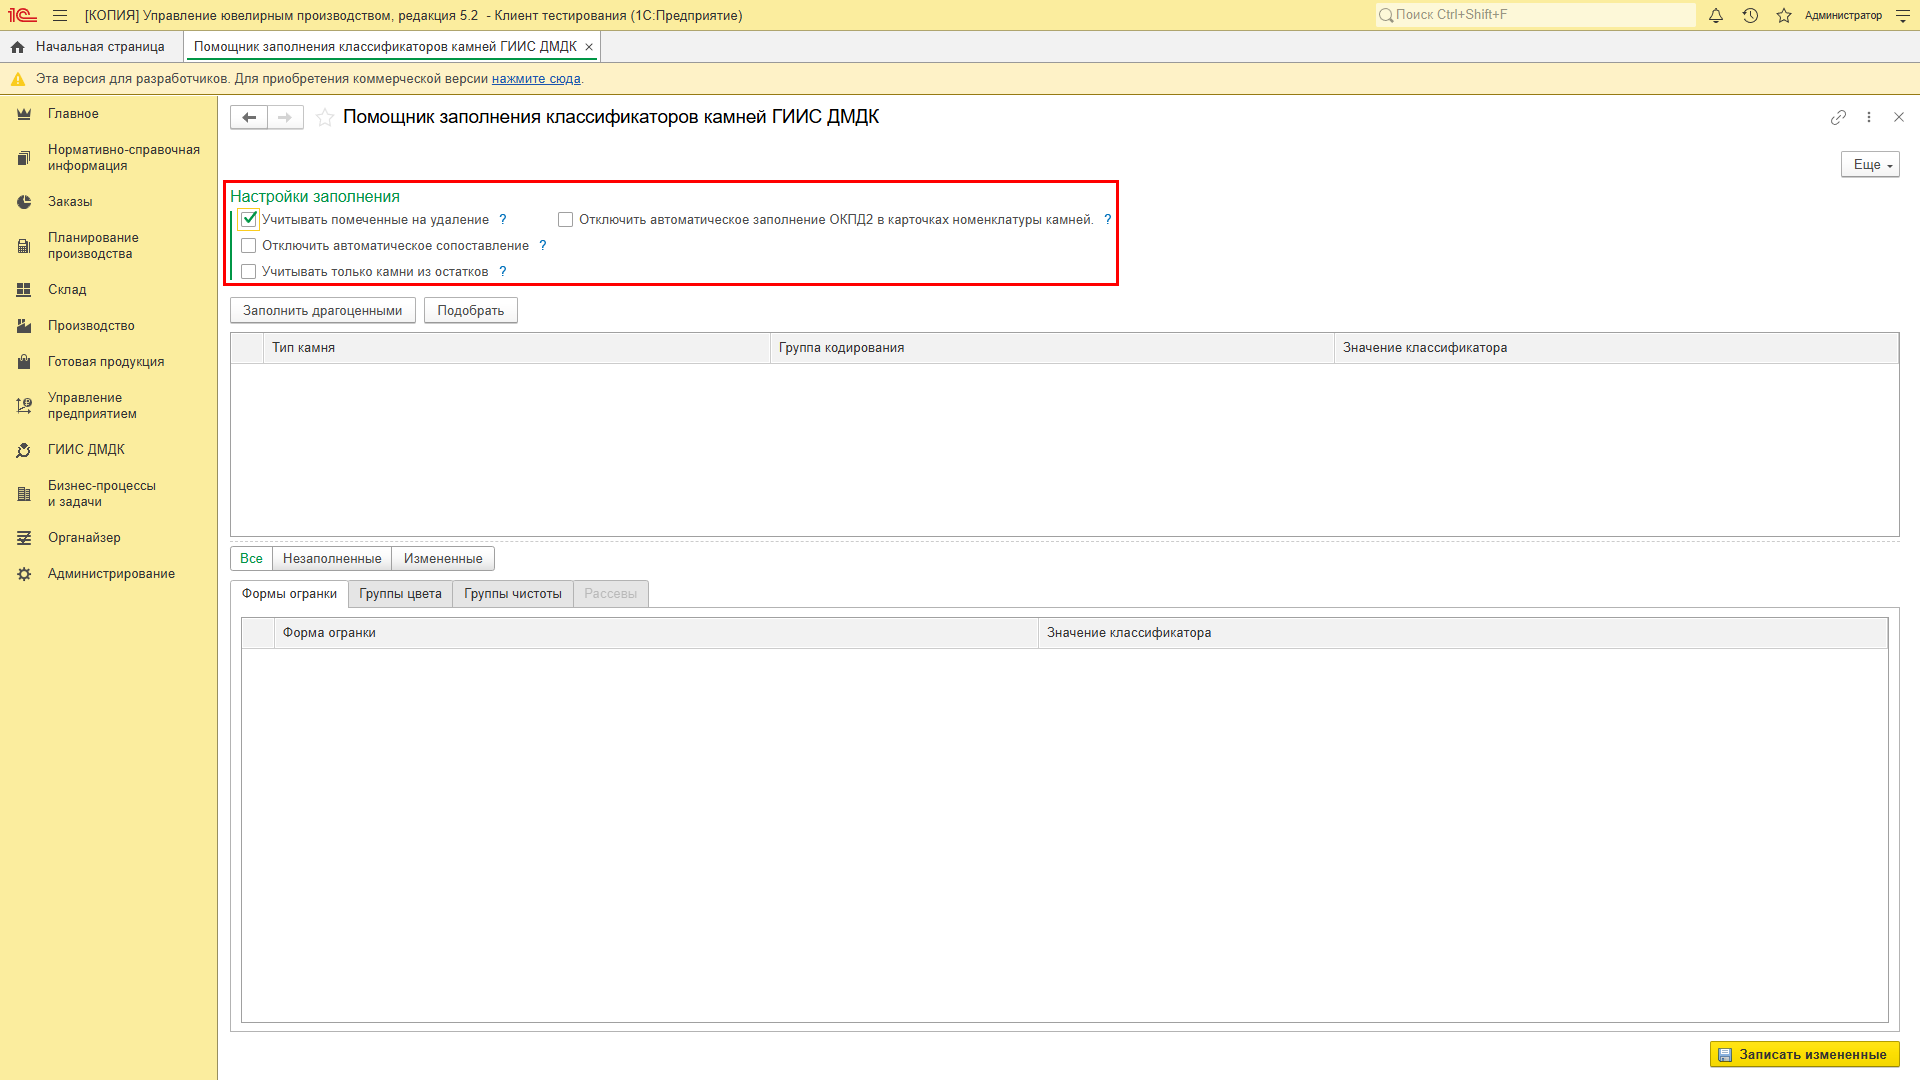
Task: Click Заполнить драгоценными button
Action: tap(323, 311)
